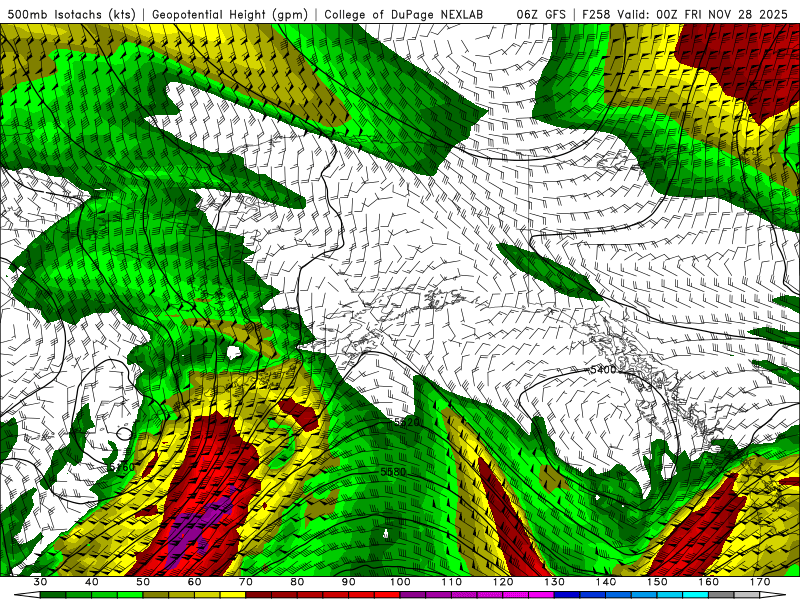Image resolution: width=800 pixels, height=600 pixels.
Task: Click the 'Geopotential Height (gpm)' title text
Action: 230,15
